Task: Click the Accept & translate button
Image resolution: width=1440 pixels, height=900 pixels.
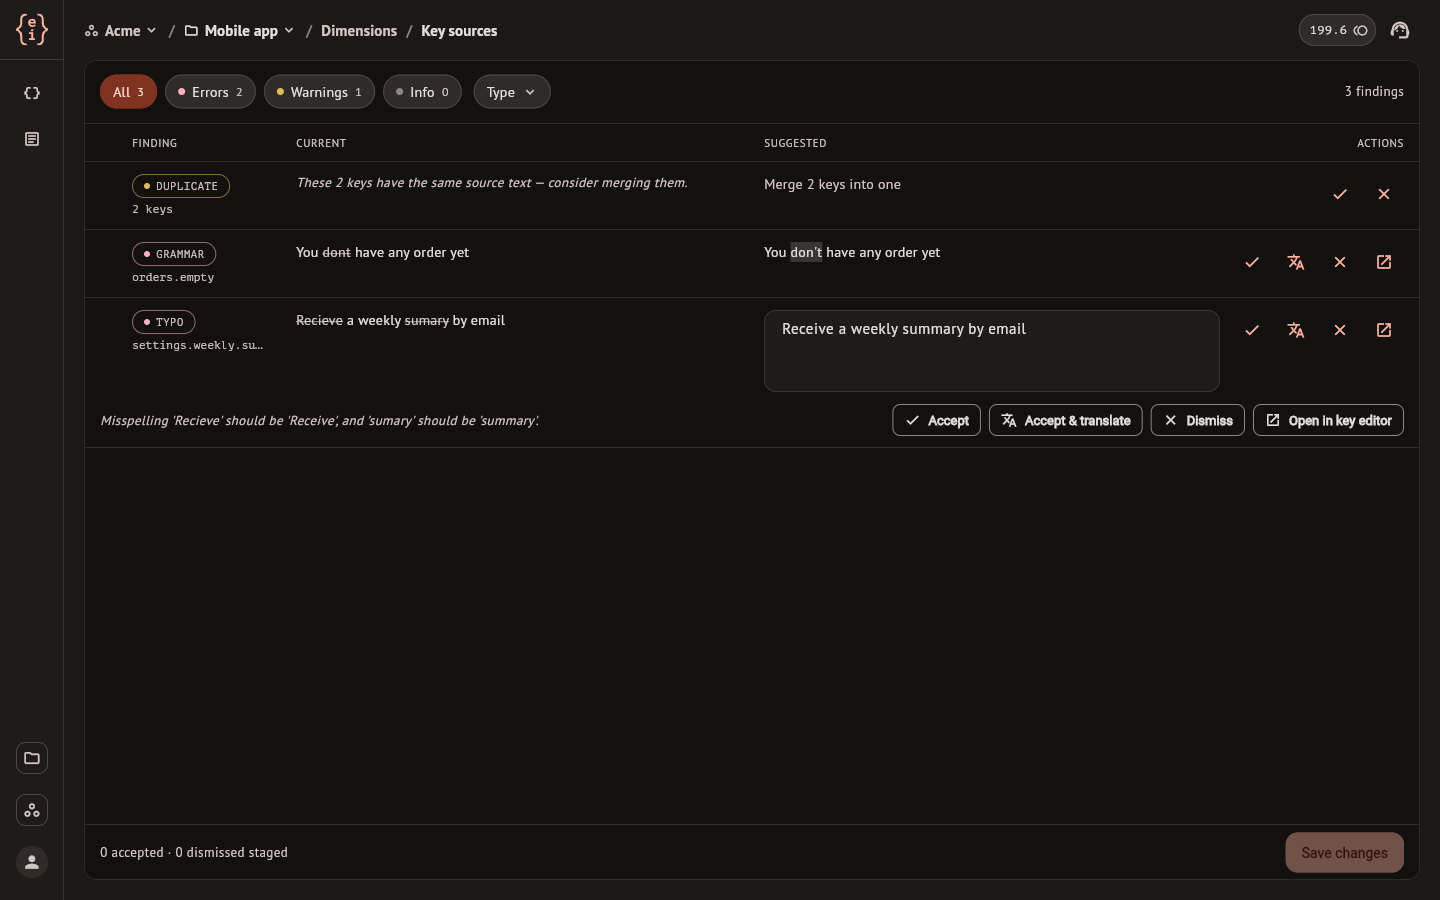Action: click(1066, 420)
